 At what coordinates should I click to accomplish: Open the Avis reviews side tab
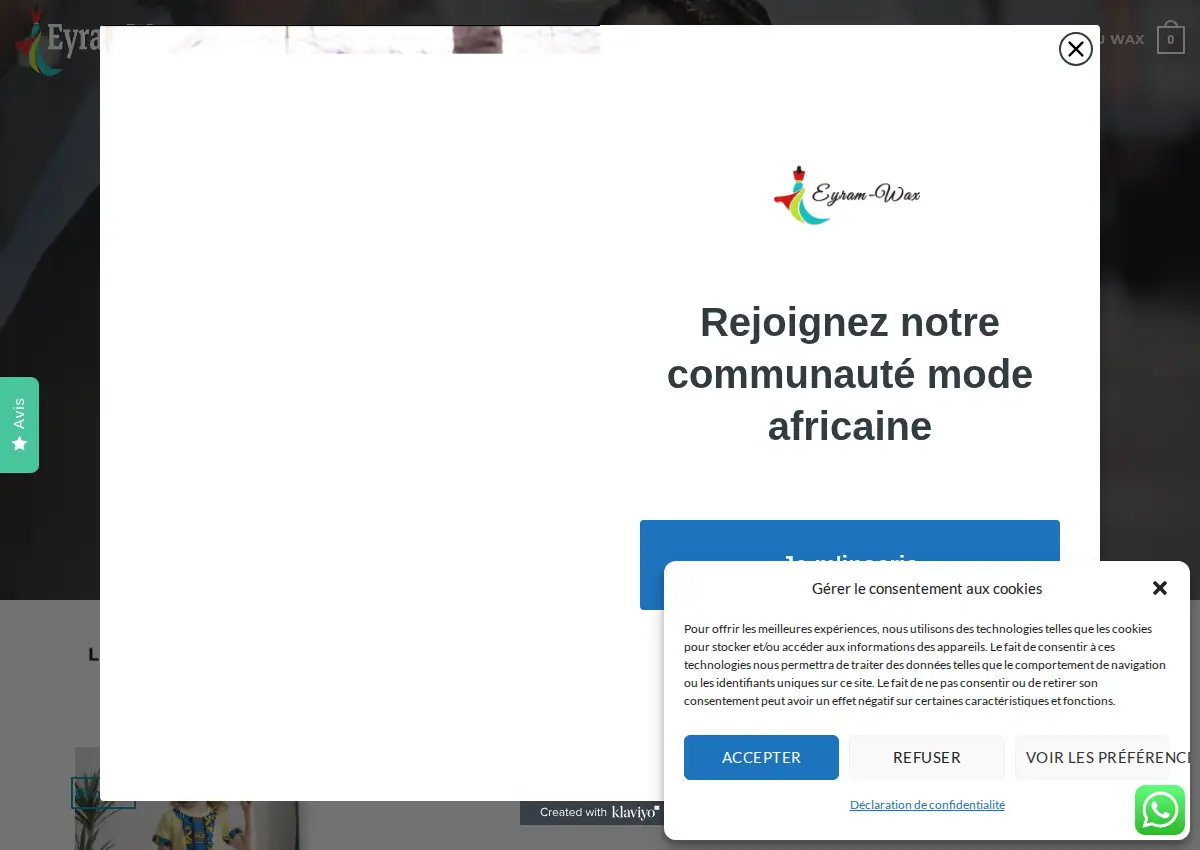coord(19,425)
